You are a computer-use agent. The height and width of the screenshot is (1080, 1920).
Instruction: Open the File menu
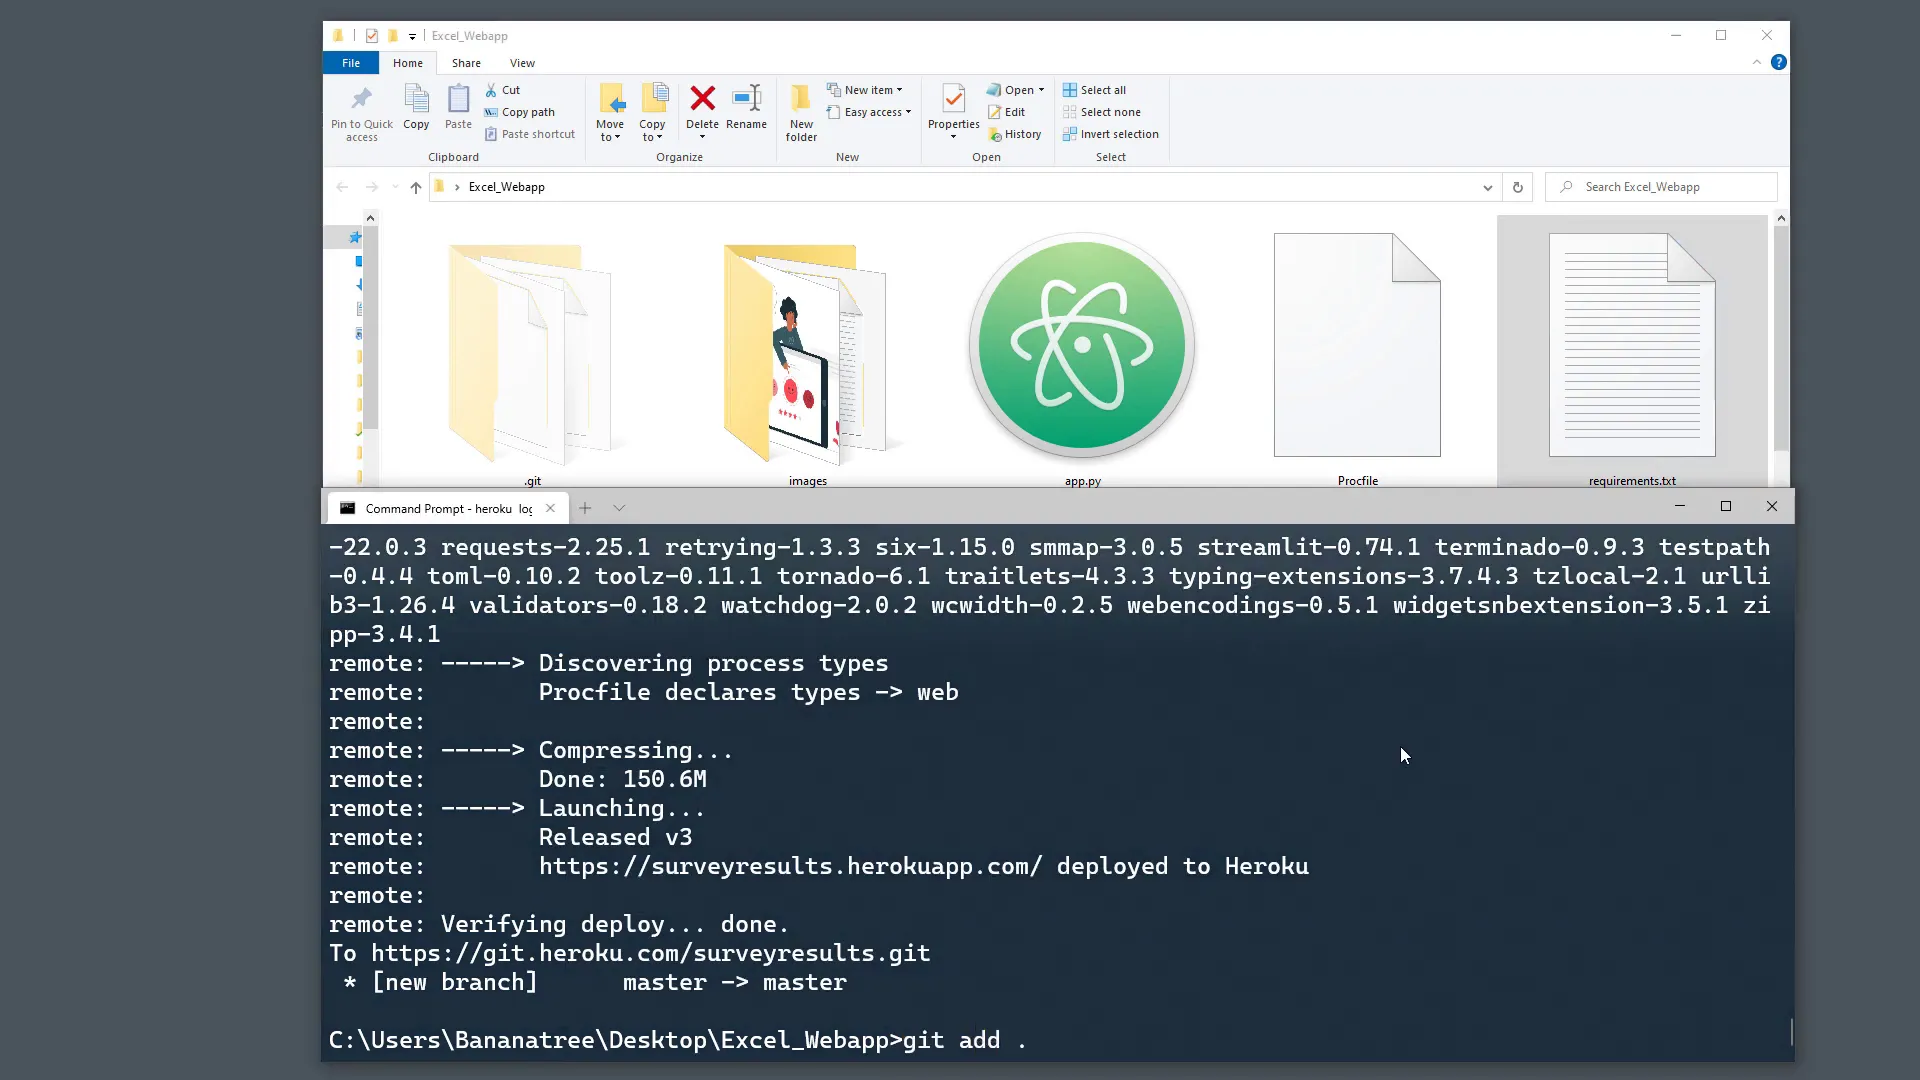tap(351, 62)
